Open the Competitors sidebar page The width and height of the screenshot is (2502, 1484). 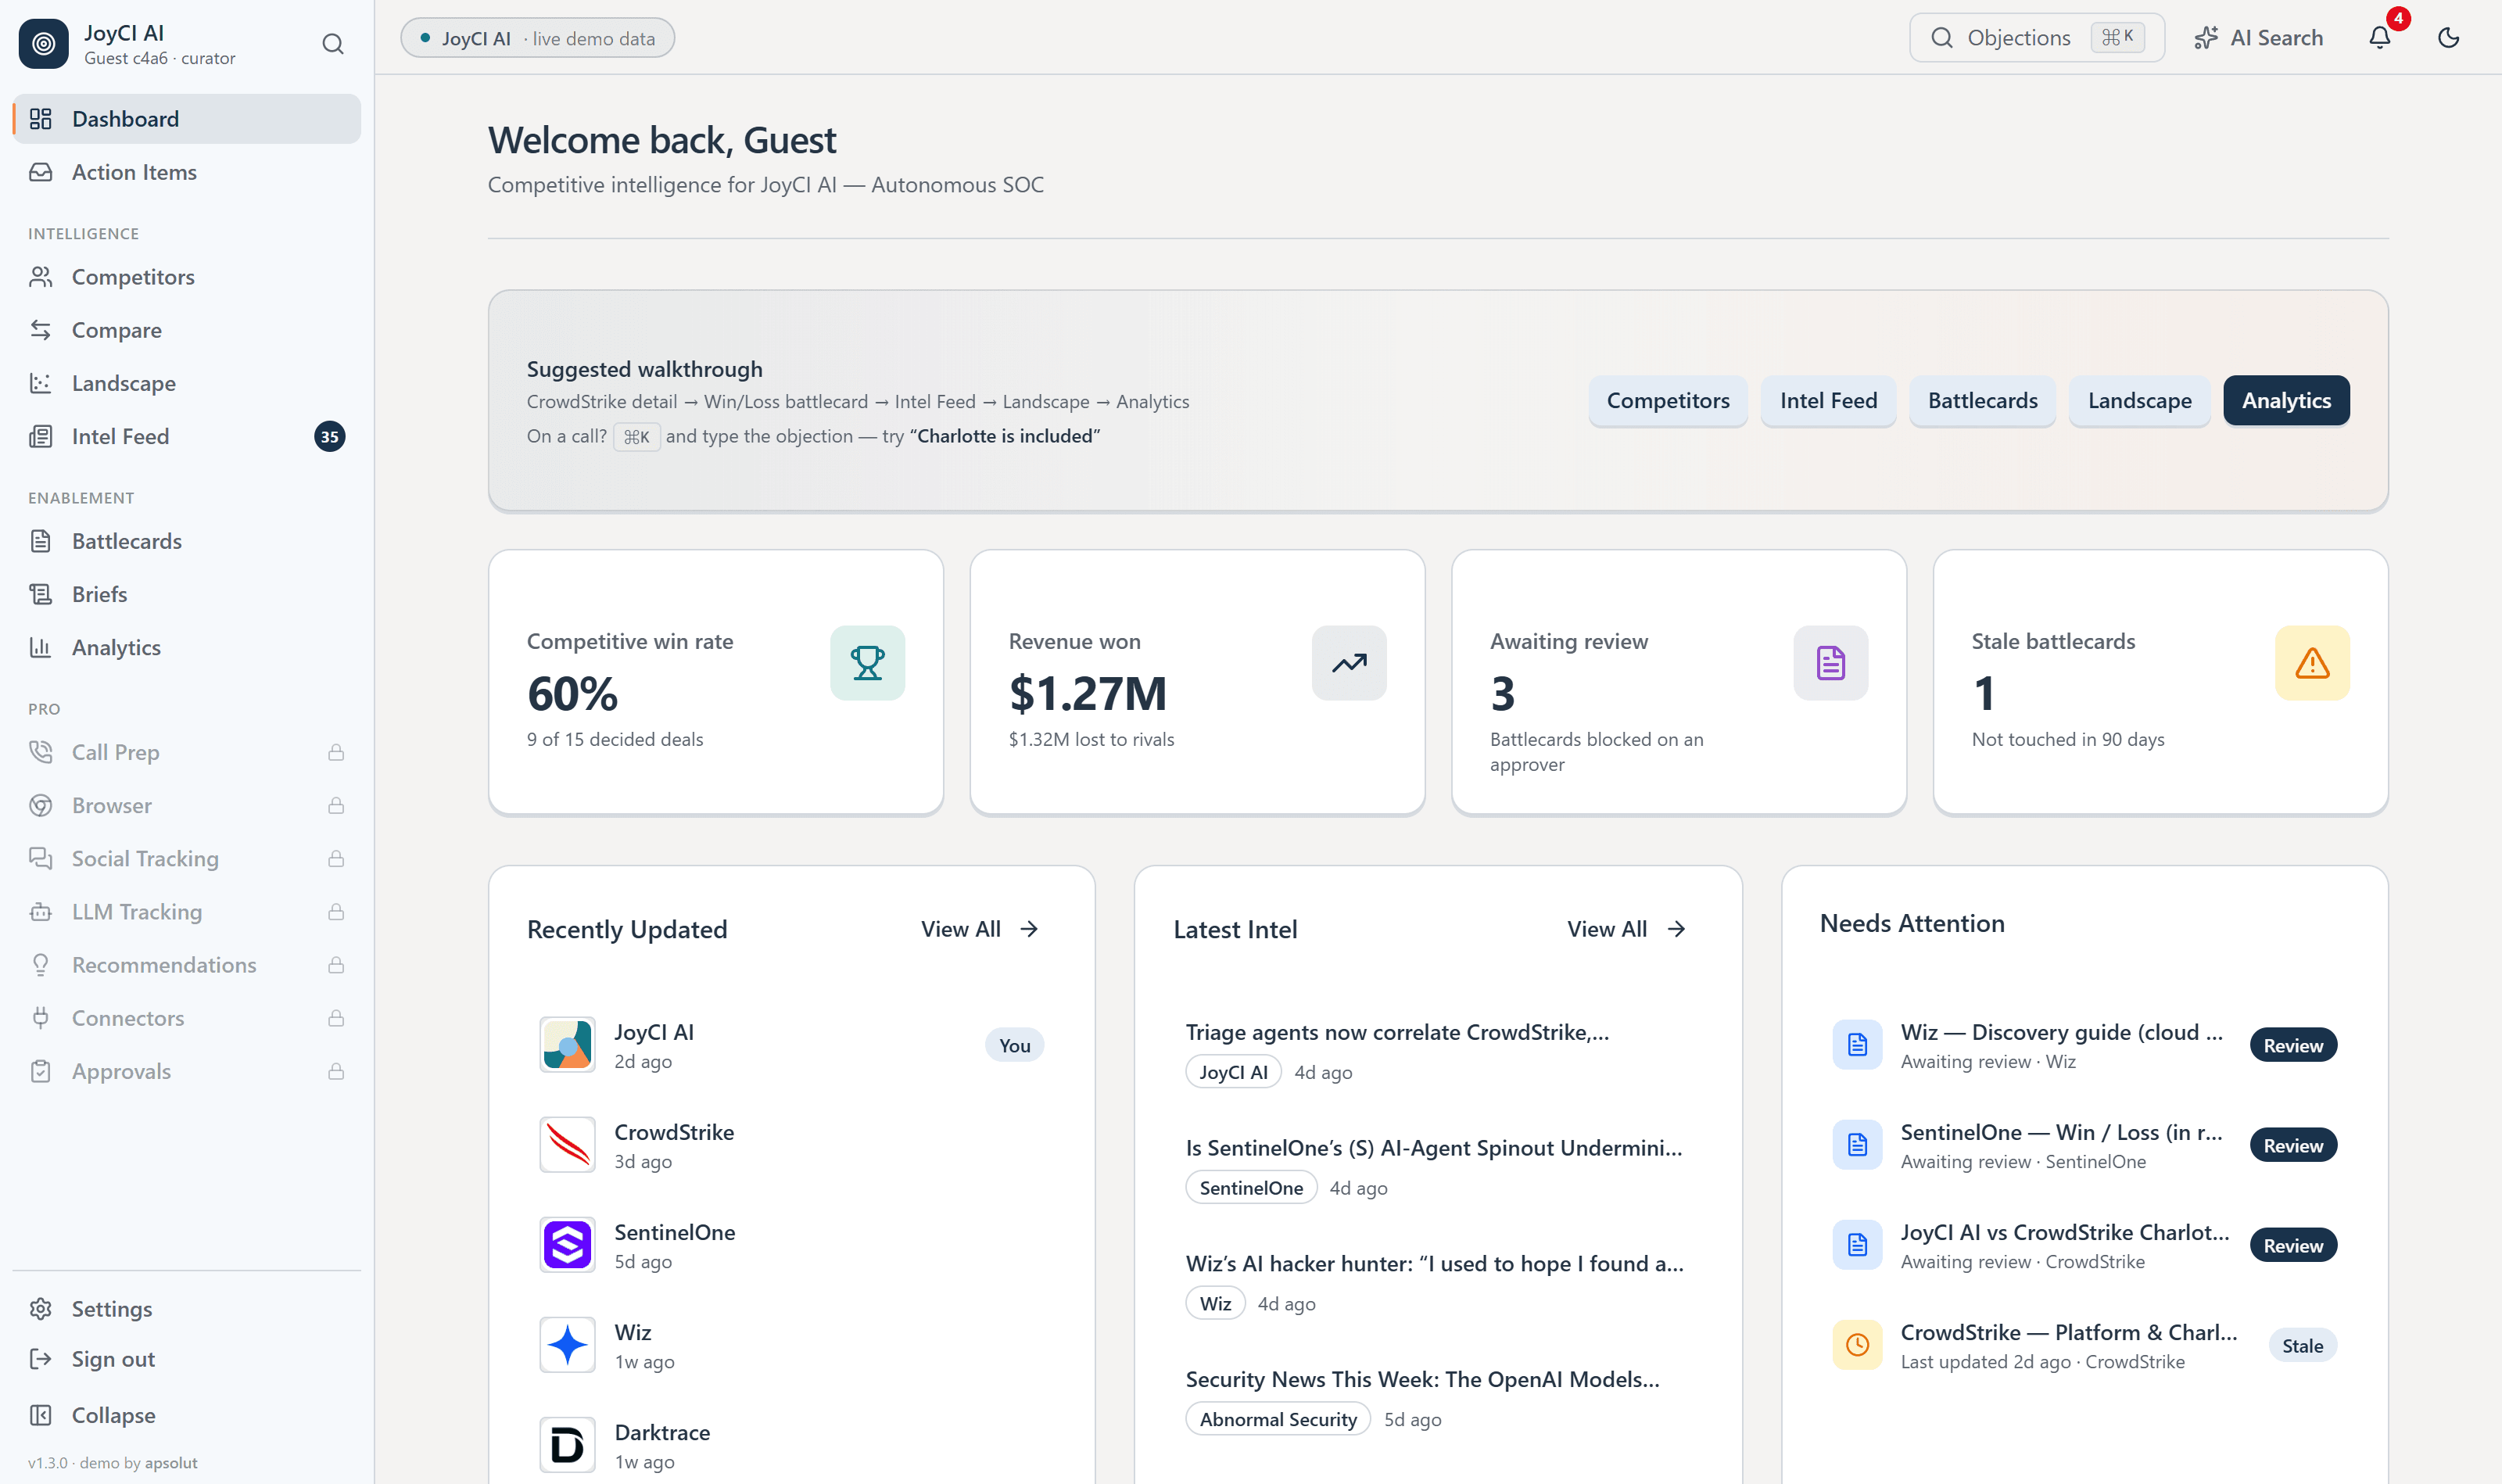pos(187,277)
